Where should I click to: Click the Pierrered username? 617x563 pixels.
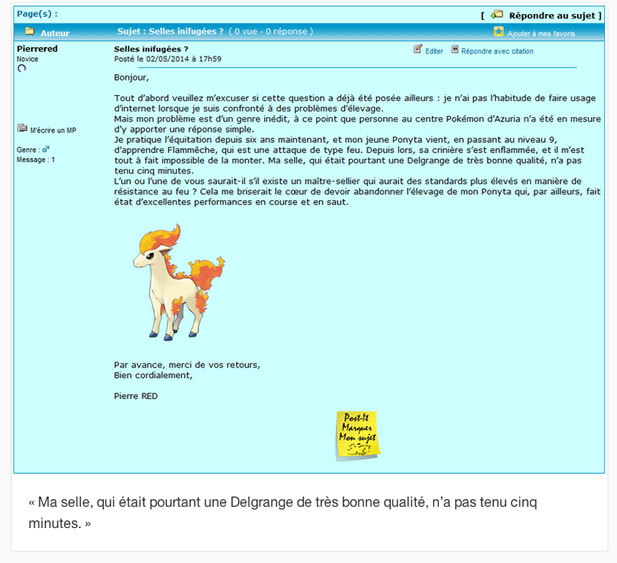pos(37,49)
